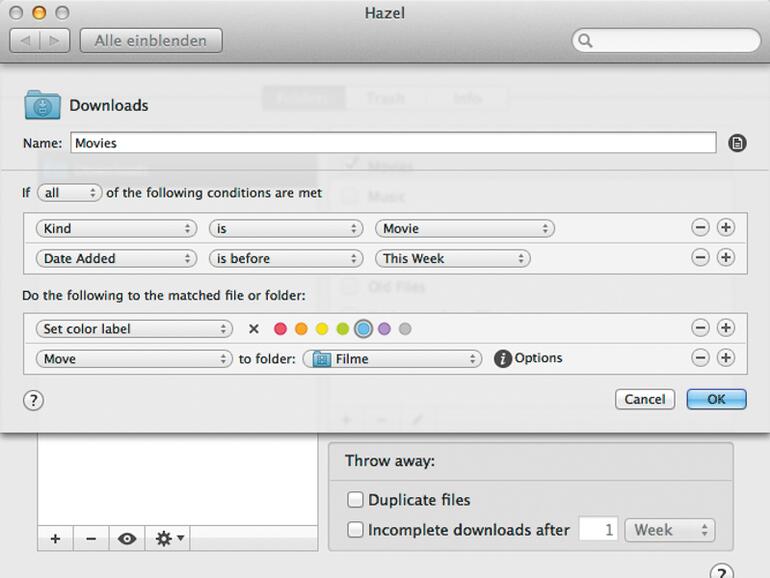
Task: Click the Downloads folder icon
Action: [42, 105]
